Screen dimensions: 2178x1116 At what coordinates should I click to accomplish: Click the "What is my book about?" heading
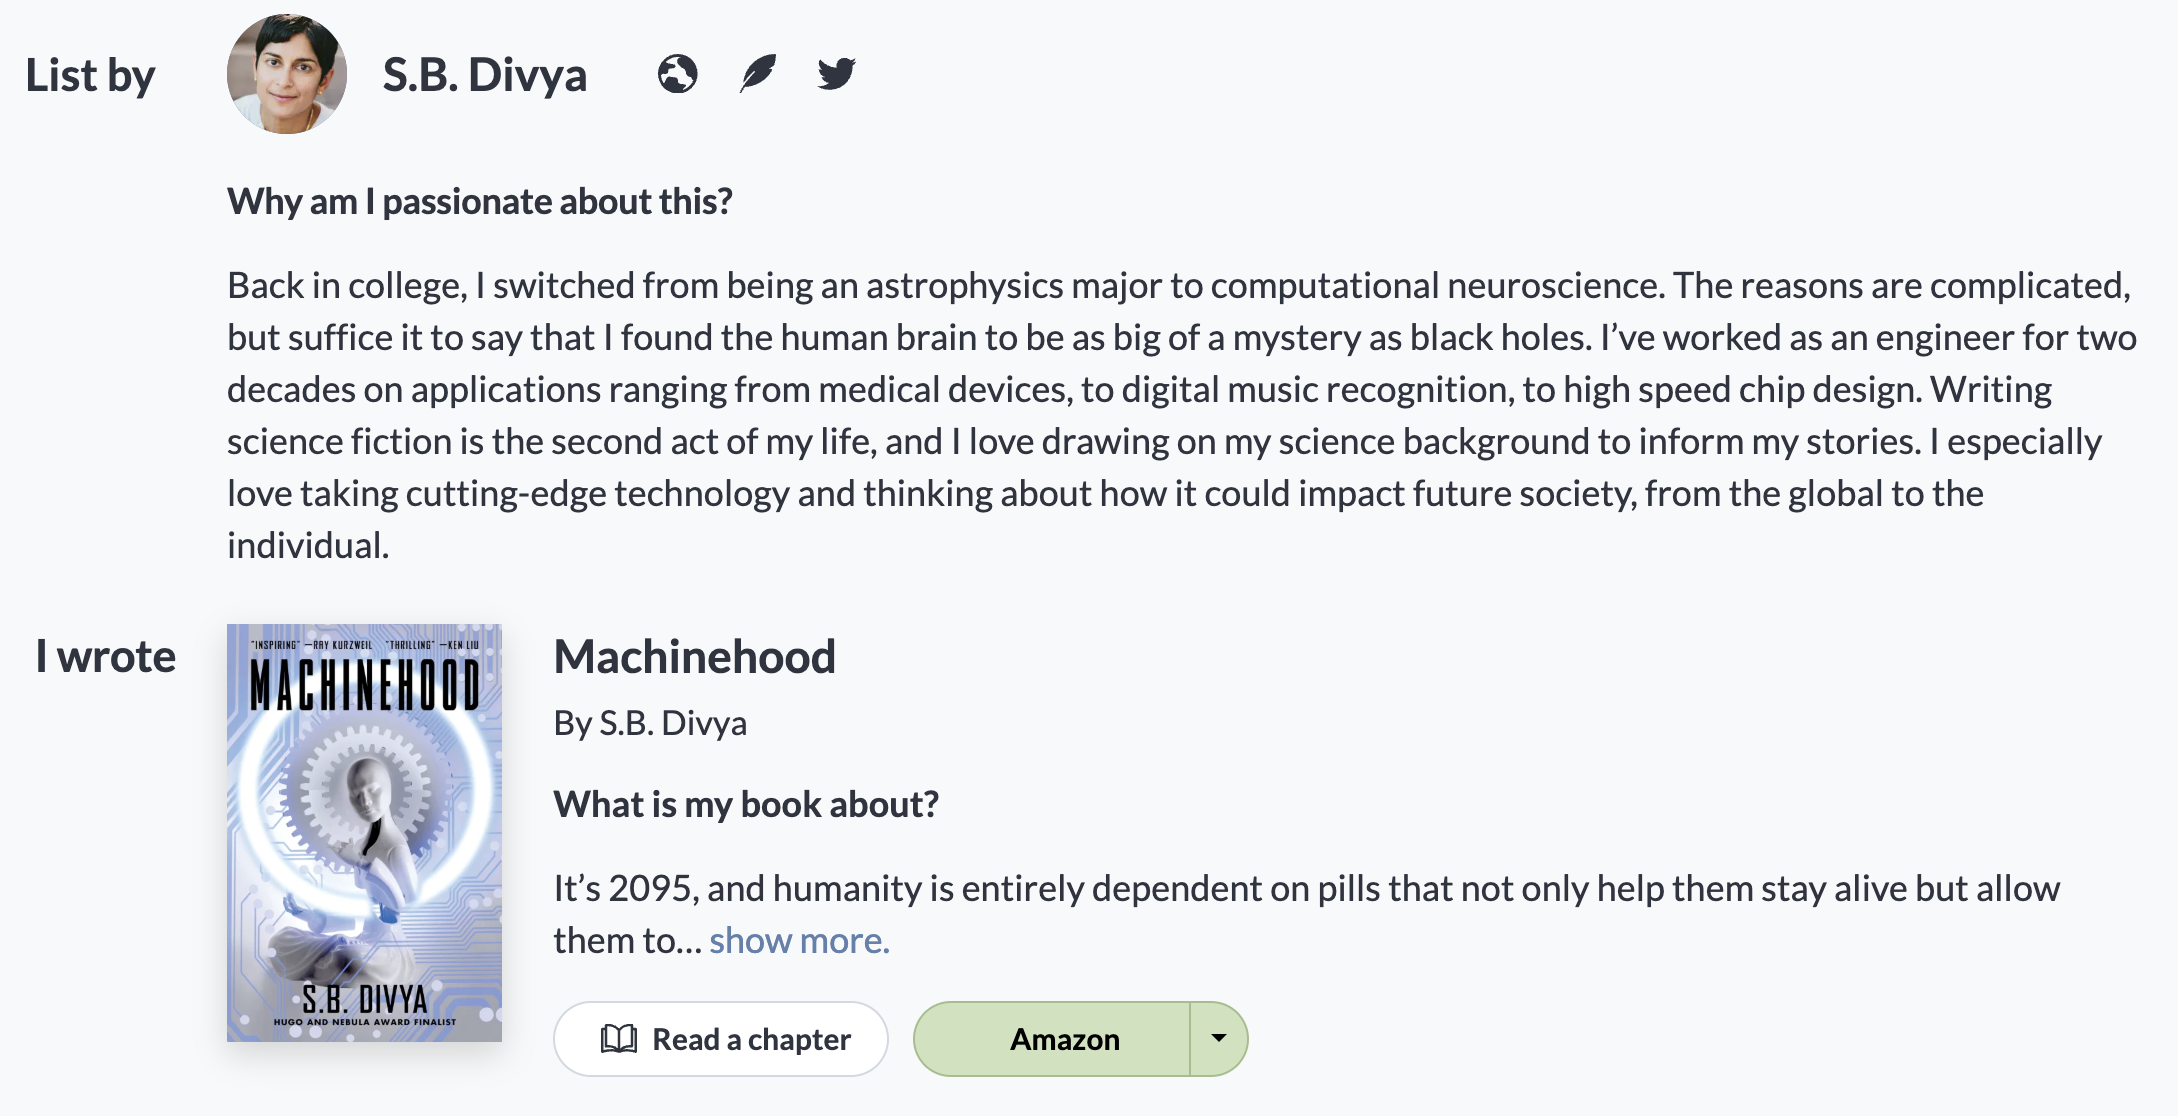746,804
